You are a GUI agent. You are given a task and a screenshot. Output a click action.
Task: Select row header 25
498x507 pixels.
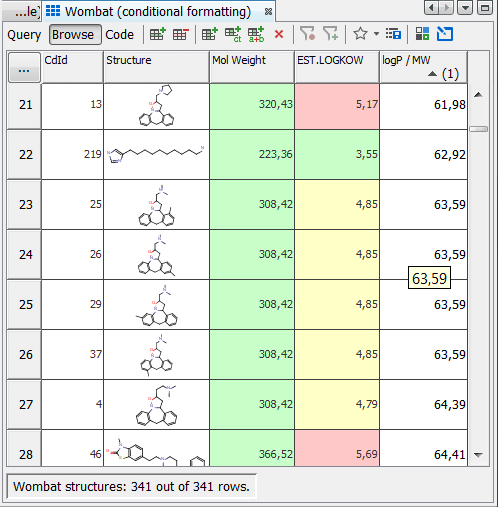(24, 305)
